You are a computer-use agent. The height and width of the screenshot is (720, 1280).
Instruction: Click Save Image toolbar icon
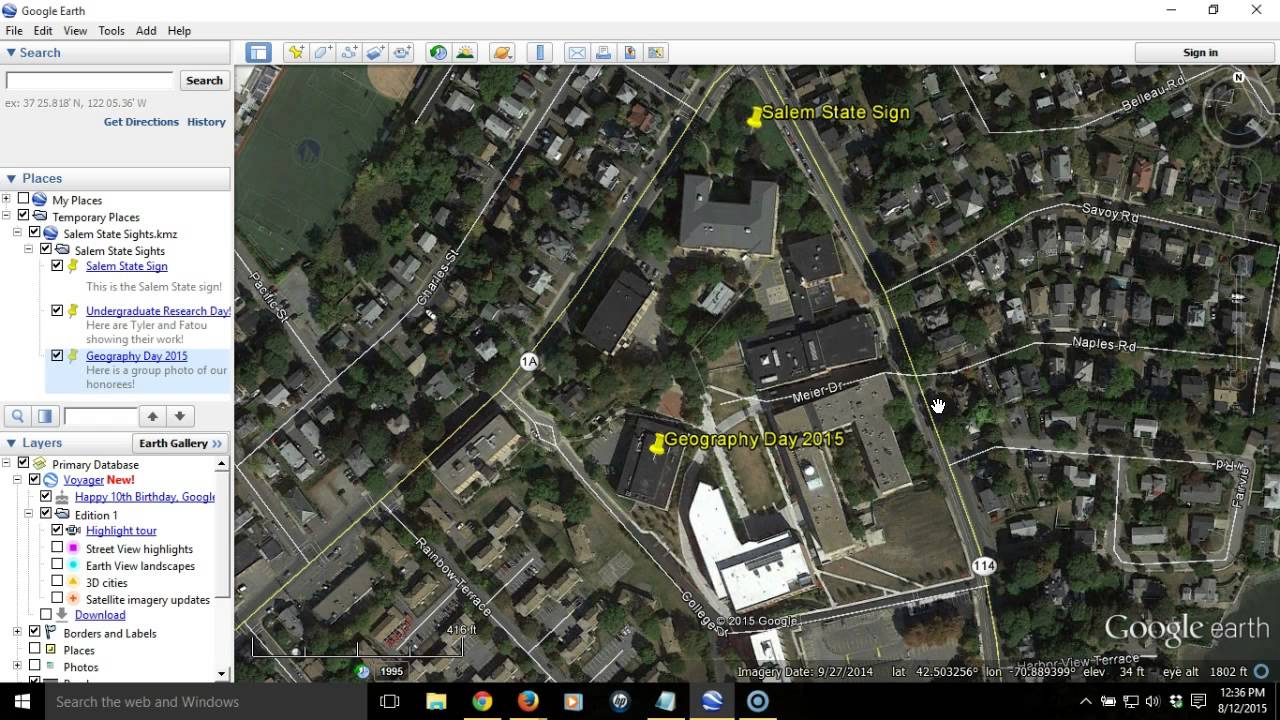click(630, 53)
